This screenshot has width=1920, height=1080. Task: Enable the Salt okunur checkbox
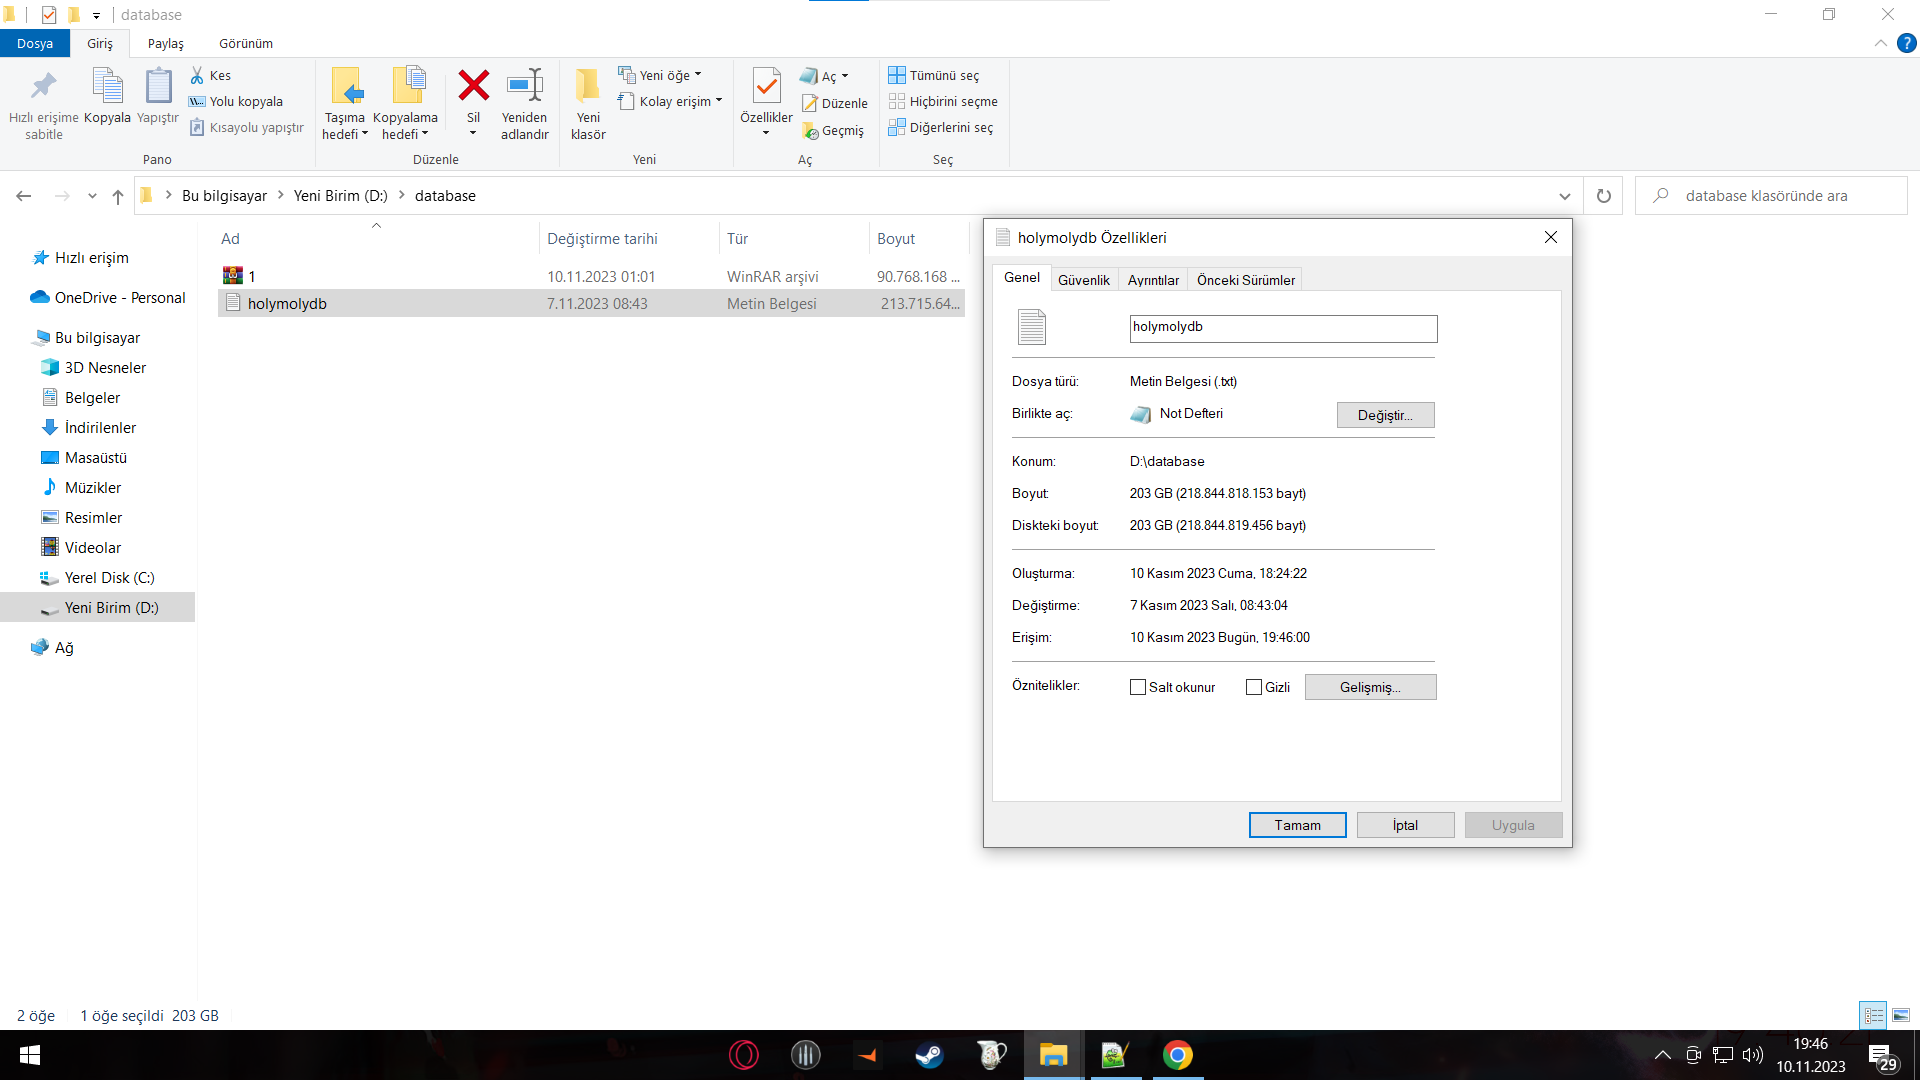tap(1138, 687)
